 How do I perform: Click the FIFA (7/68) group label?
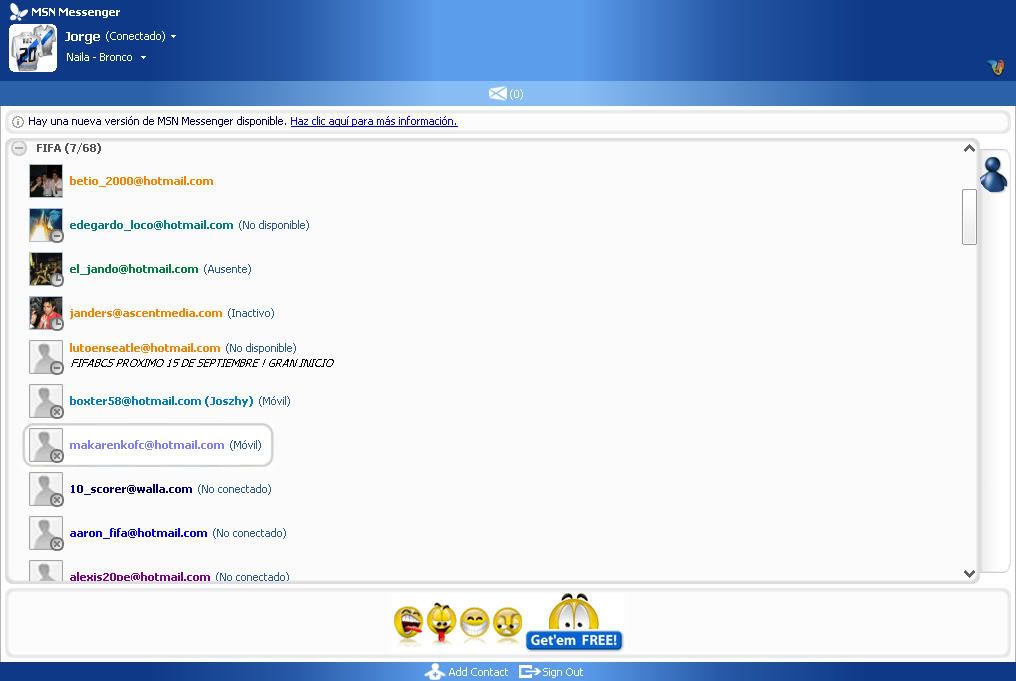click(69, 148)
